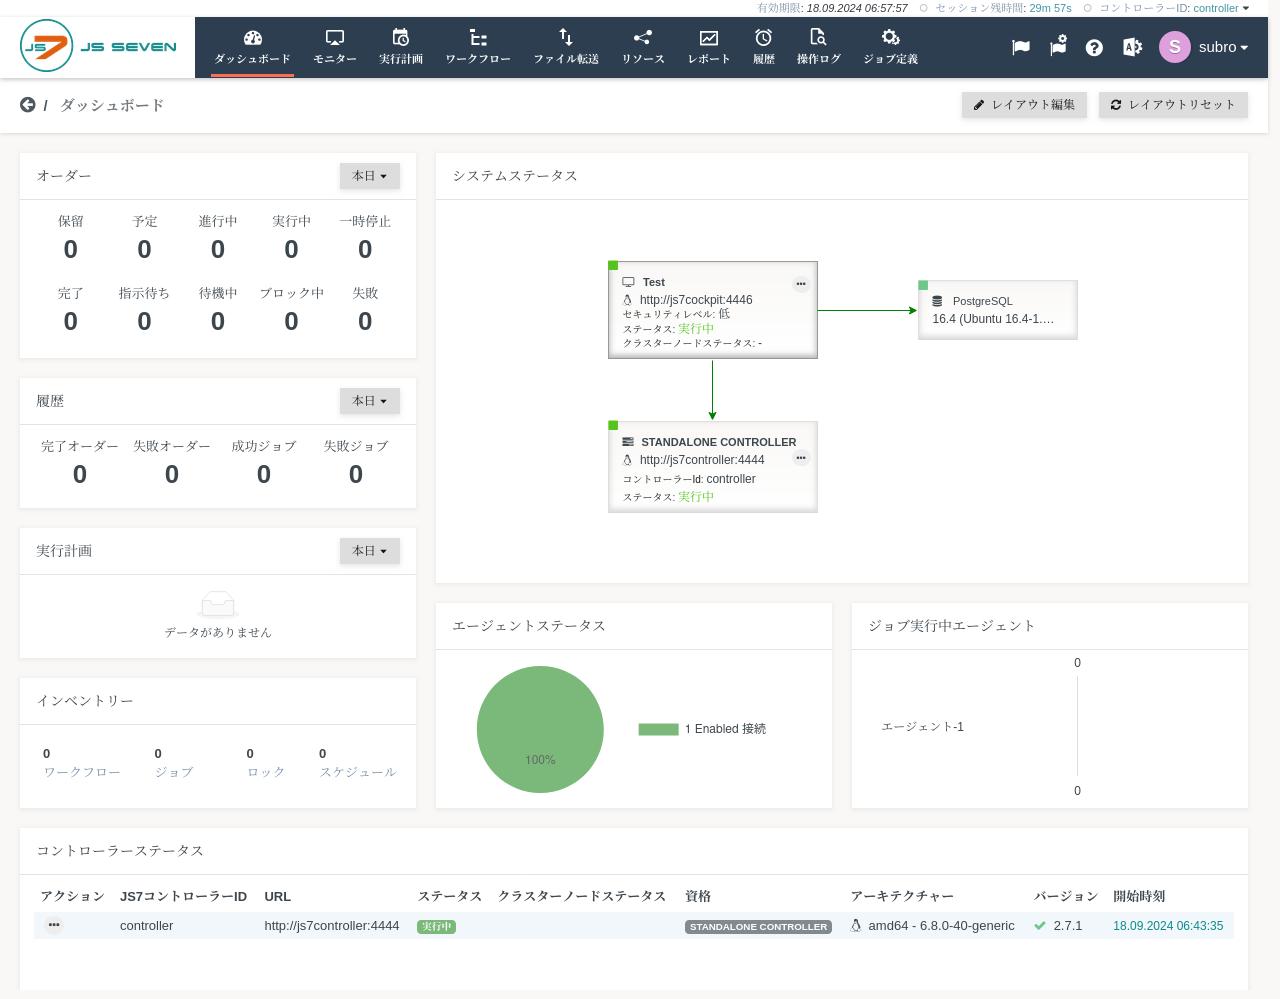
Task: Click the 1 Enabled 接続 legend swatch
Action: pyautogui.click(x=658, y=729)
